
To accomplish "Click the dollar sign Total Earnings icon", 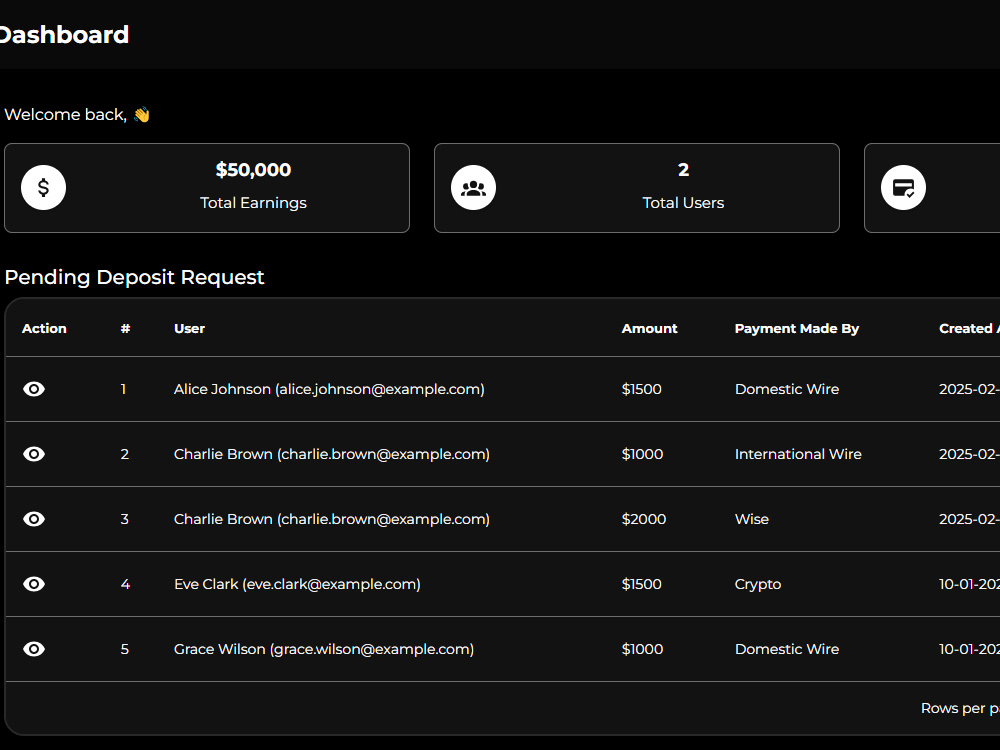I will (43, 188).
